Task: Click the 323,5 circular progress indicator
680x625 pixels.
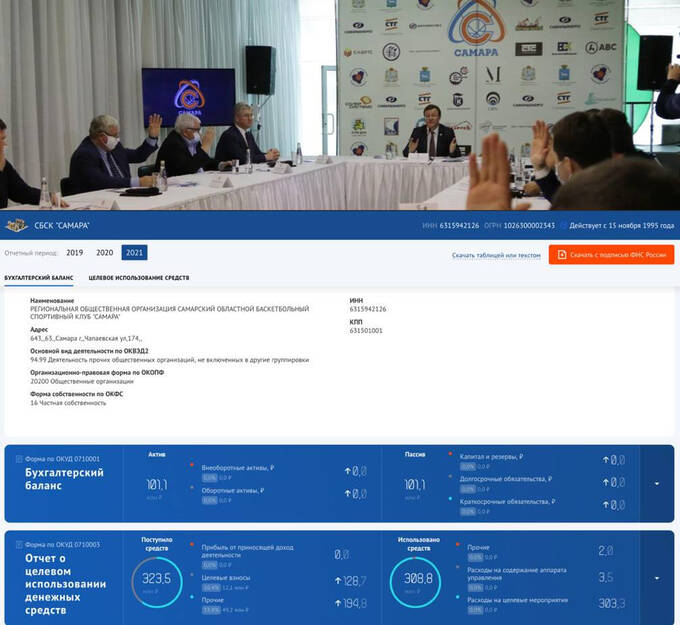Action: click(x=155, y=580)
